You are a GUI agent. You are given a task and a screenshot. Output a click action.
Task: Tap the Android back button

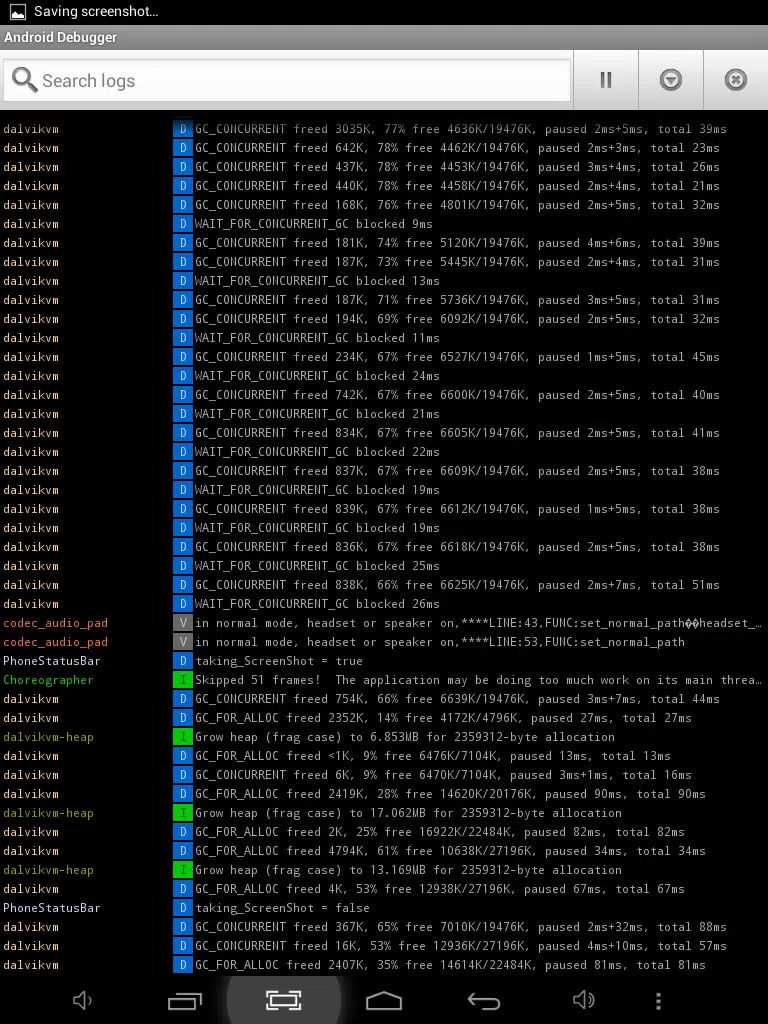click(x=484, y=1000)
